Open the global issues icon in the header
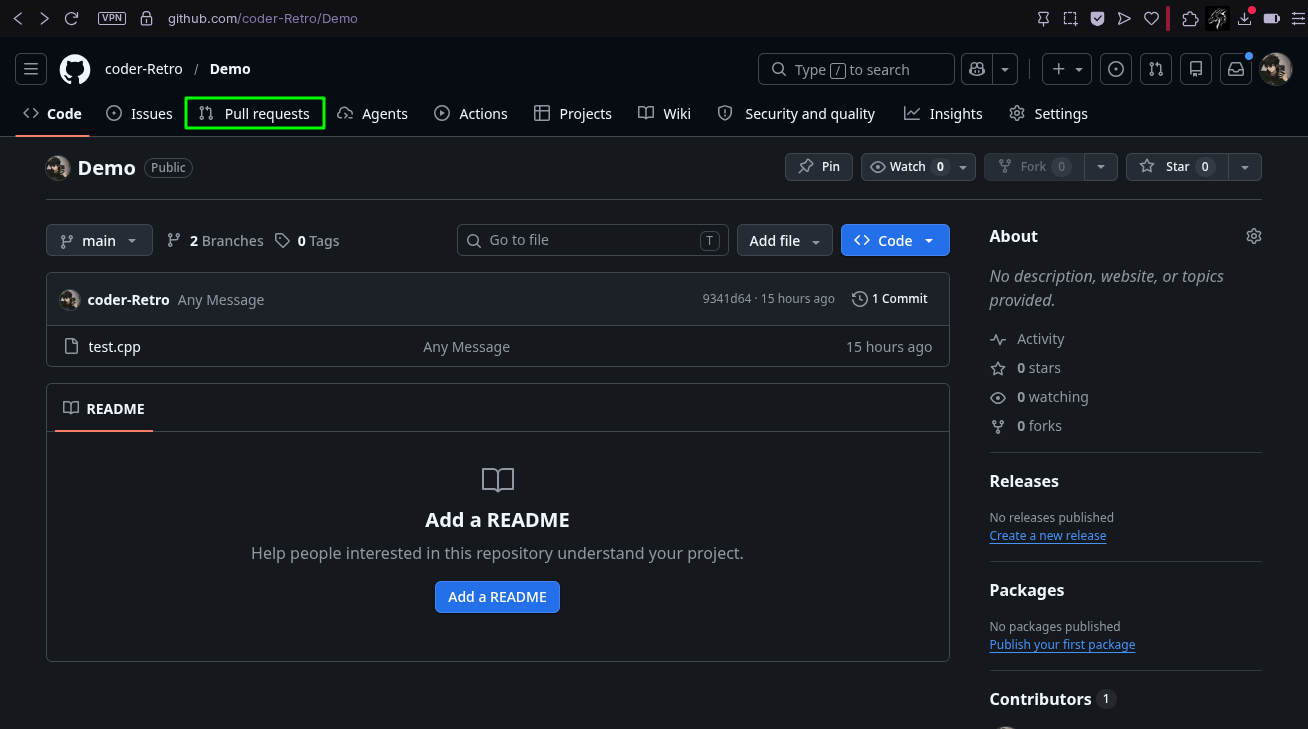Image resolution: width=1308 pixels, height=729 pixels. [1116, 69]
